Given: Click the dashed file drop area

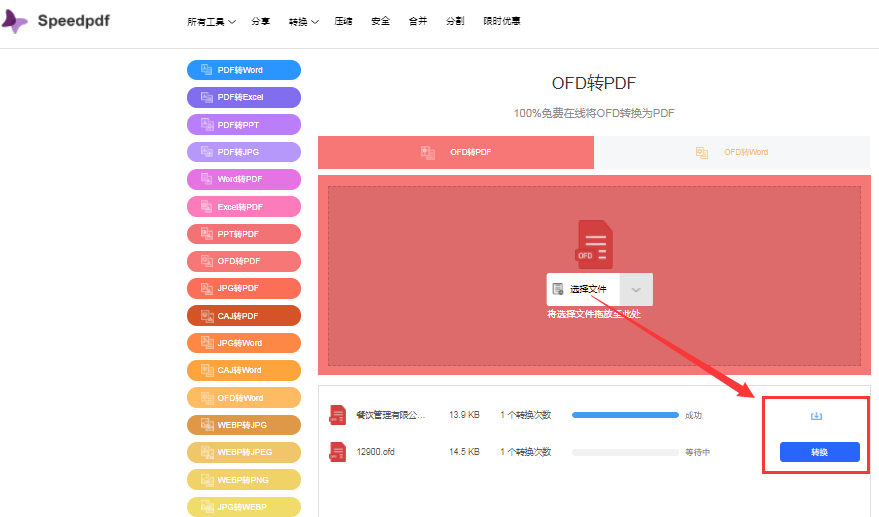Looking at the screenshot, I should (x=594, y=276).
